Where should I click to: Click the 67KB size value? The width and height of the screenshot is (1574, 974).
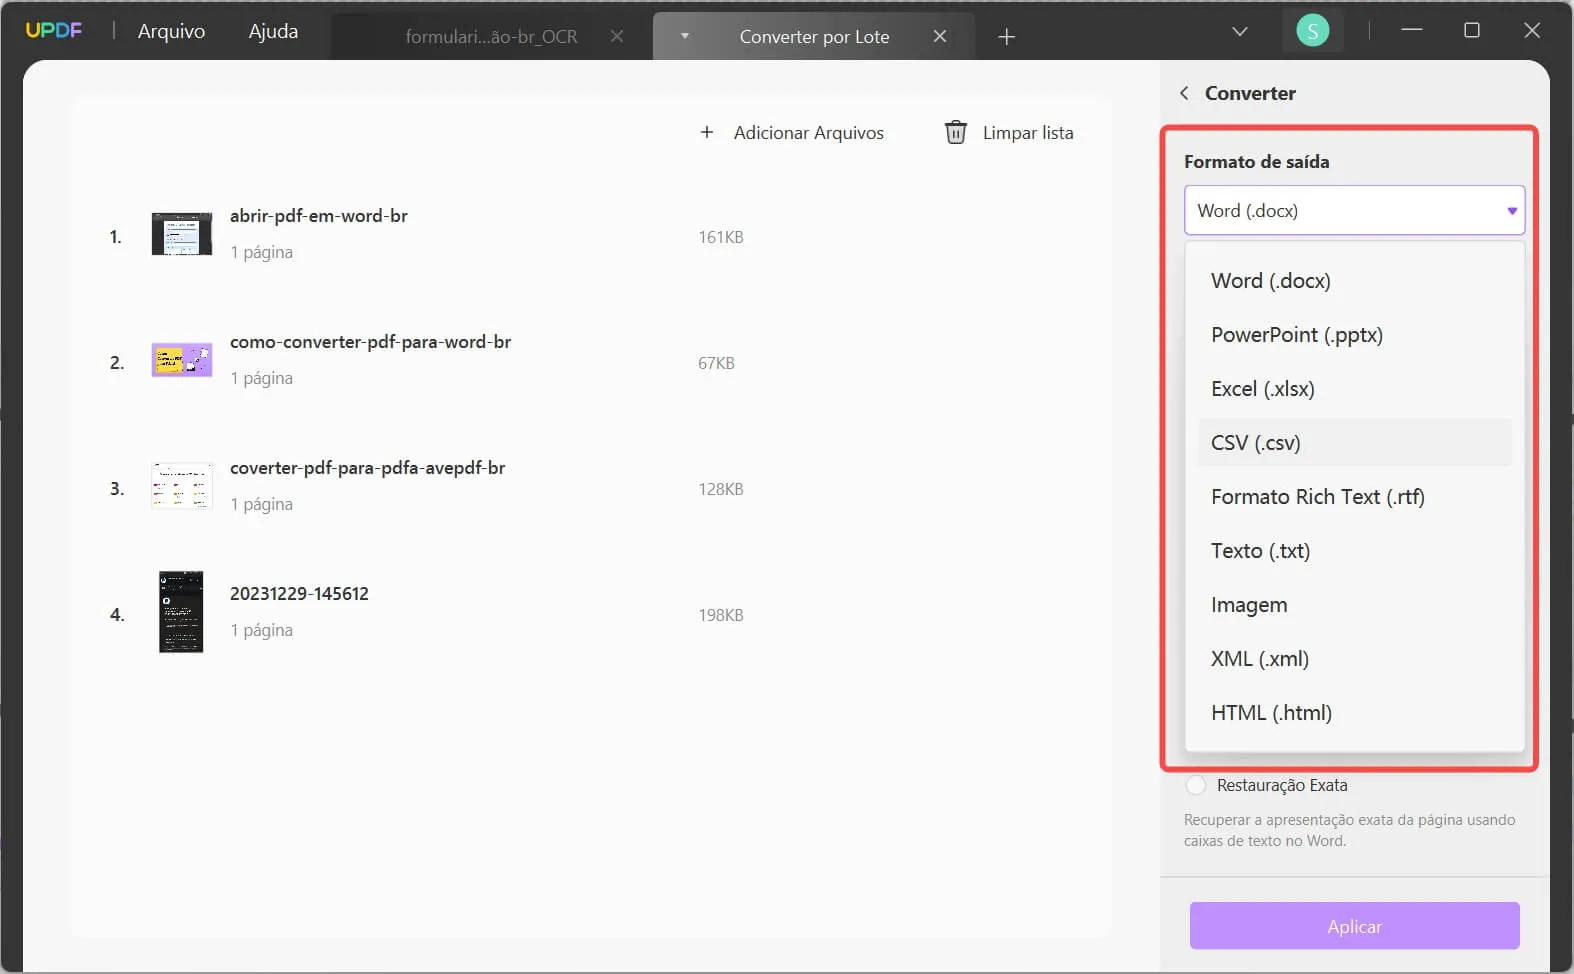coord(716,363)
